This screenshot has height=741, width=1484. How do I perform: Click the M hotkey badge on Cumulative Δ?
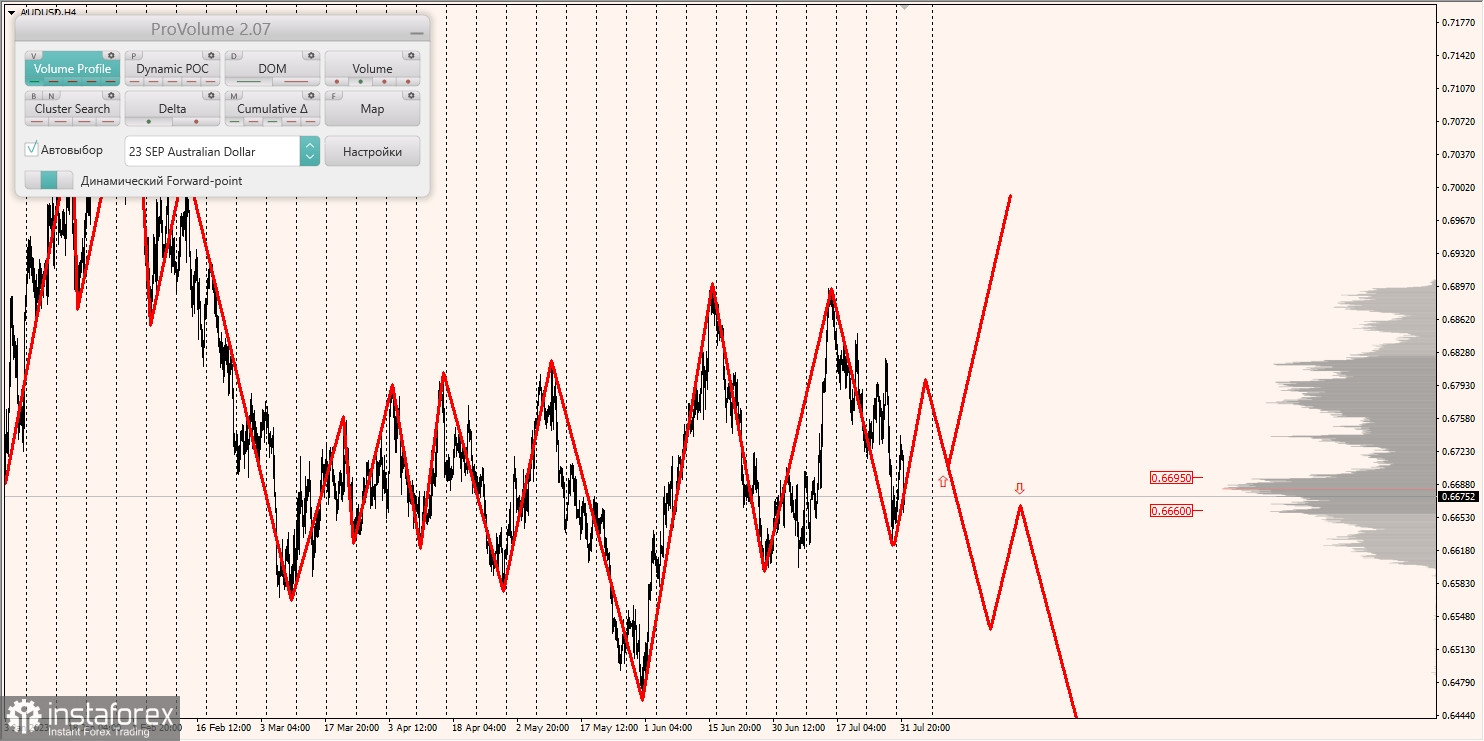(x=234, y=96)
